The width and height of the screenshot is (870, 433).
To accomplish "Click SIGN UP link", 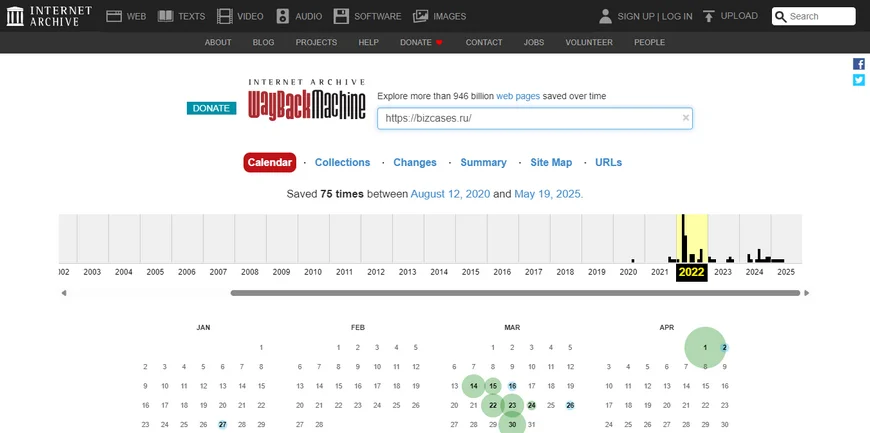I will point(636,17).
